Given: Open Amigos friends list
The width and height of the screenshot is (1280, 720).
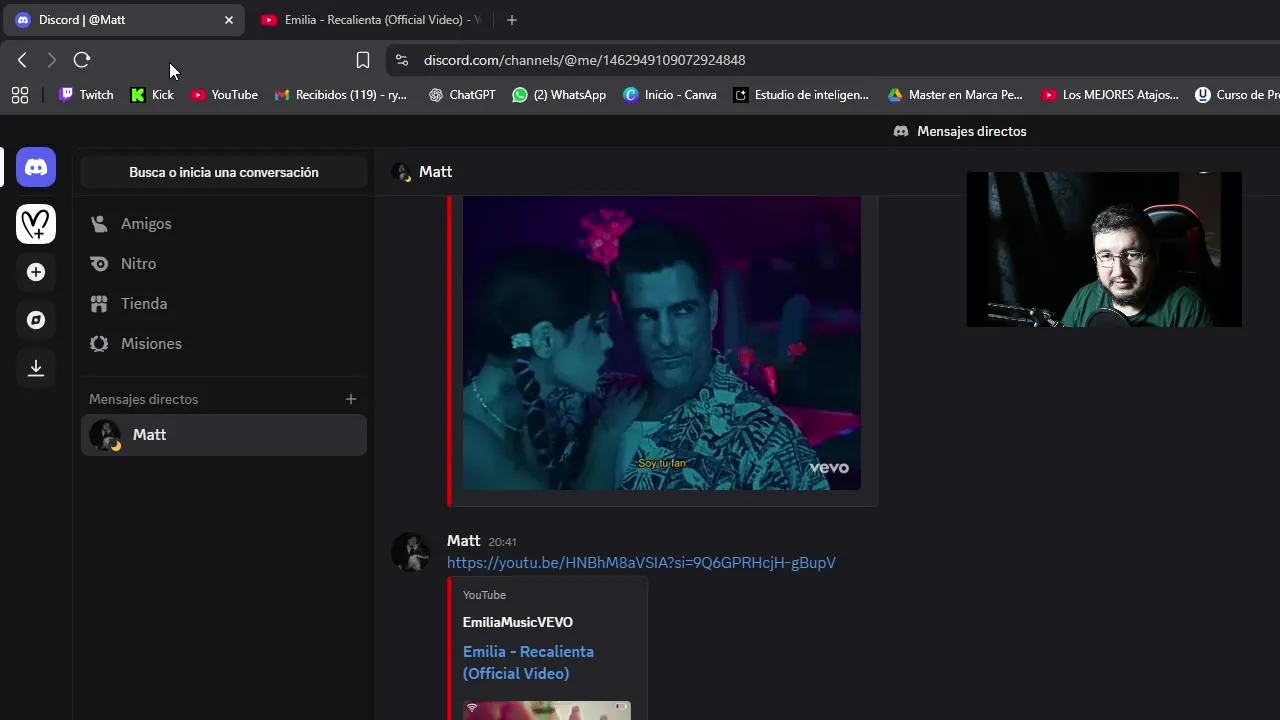Looking at the screenshot, I should click(224, 224).
